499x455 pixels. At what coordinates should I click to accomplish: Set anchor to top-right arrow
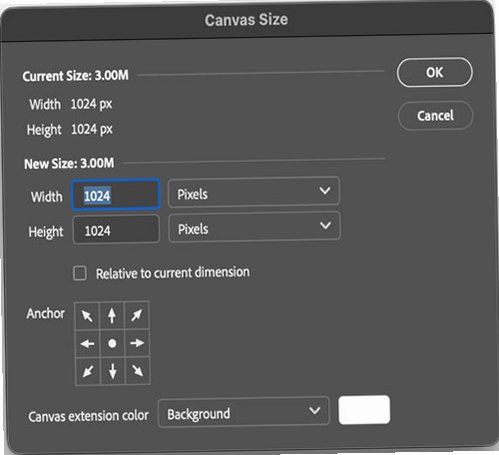click(137, 315)
